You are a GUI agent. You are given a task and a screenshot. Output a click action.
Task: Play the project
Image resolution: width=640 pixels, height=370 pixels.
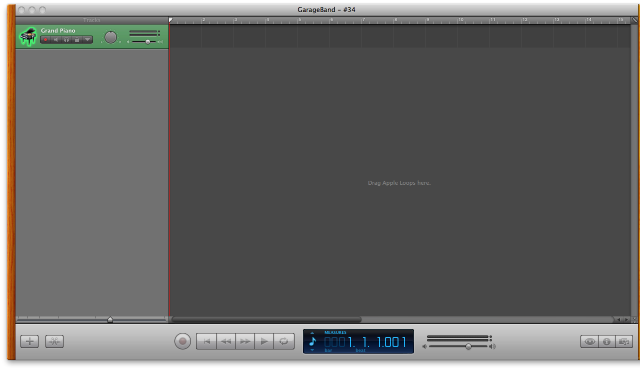coord(264,341)
